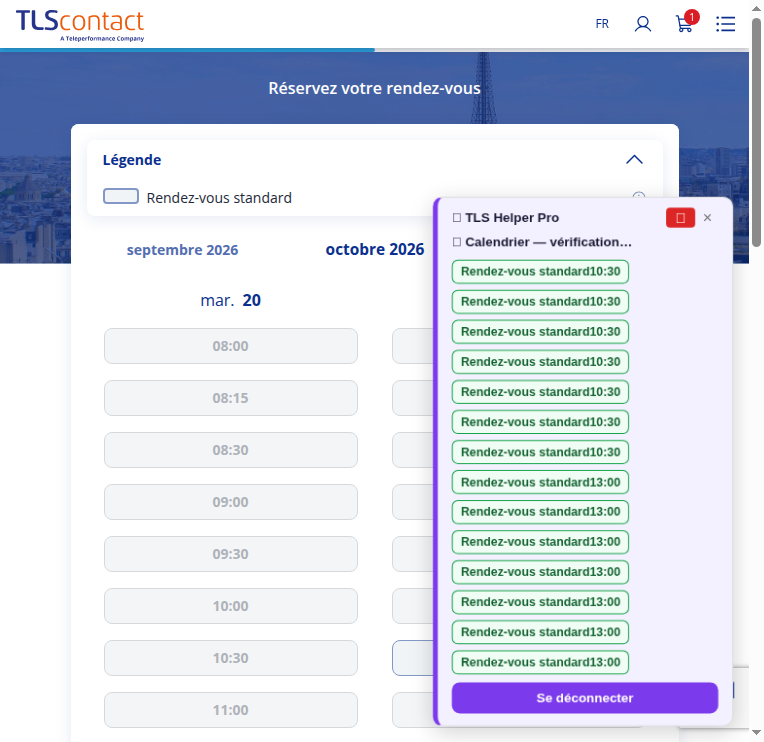Click the scrollbar down arrow
The height and width of the screenshot is (742, 764).
[x=756, y=732]
